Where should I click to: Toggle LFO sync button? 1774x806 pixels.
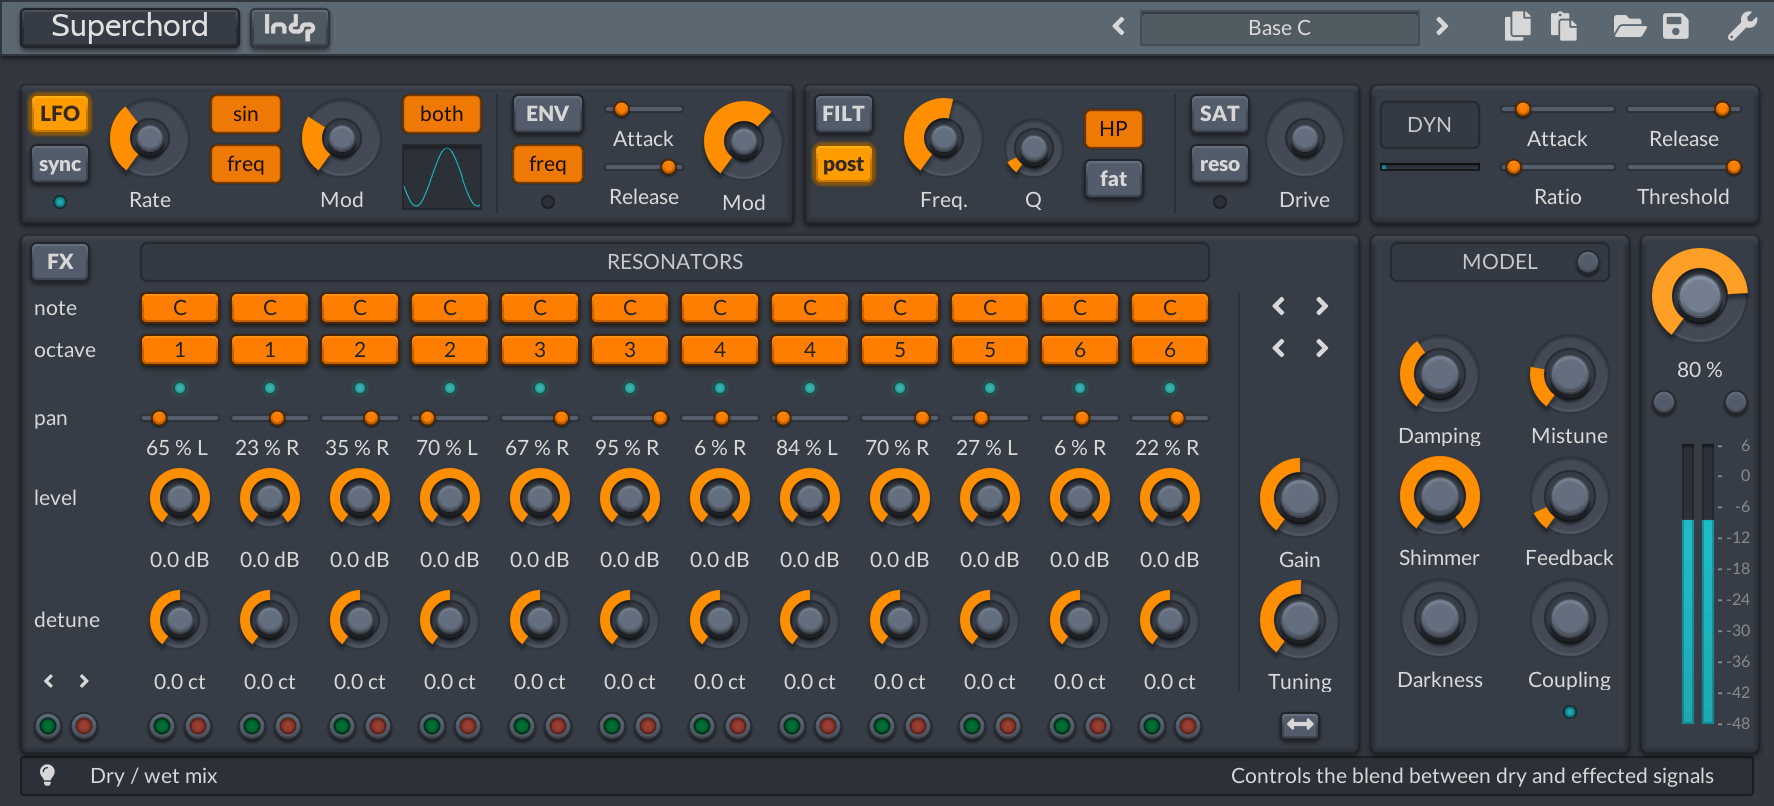(60, 164)
